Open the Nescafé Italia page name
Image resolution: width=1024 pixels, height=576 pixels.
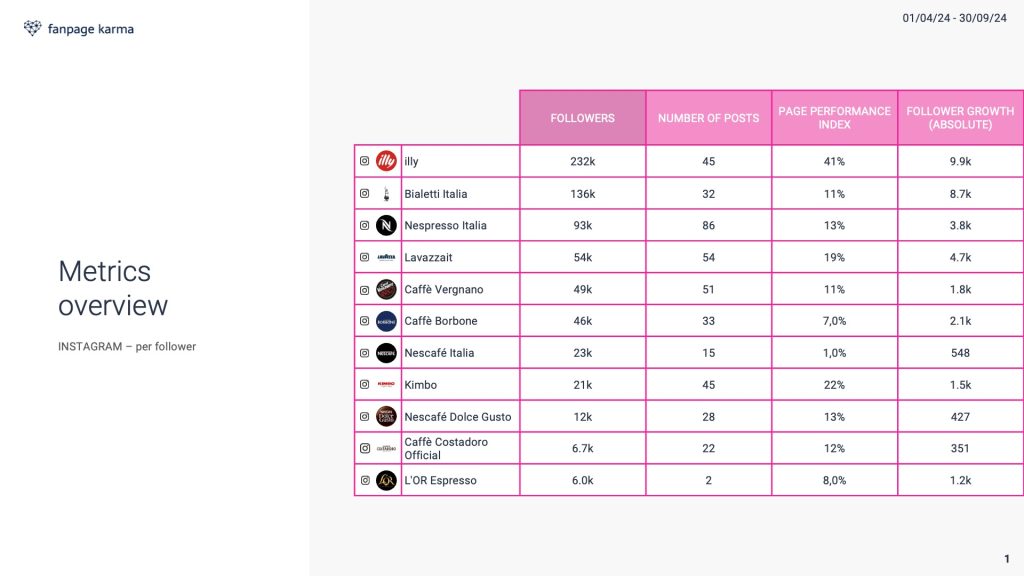pos(439,353)
